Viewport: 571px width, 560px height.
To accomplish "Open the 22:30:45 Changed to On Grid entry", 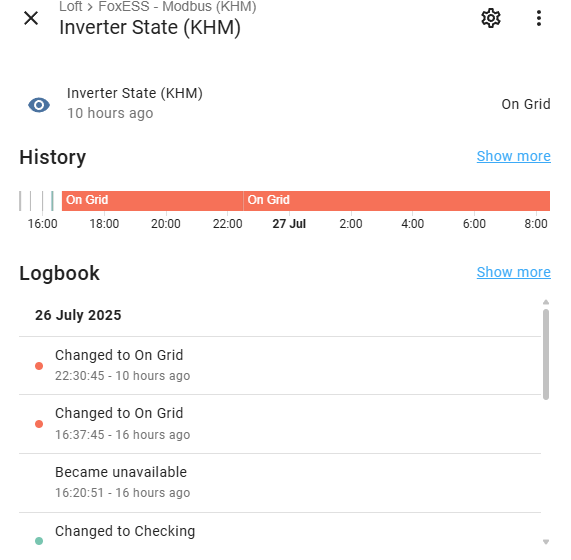I will tap(280, 365).
